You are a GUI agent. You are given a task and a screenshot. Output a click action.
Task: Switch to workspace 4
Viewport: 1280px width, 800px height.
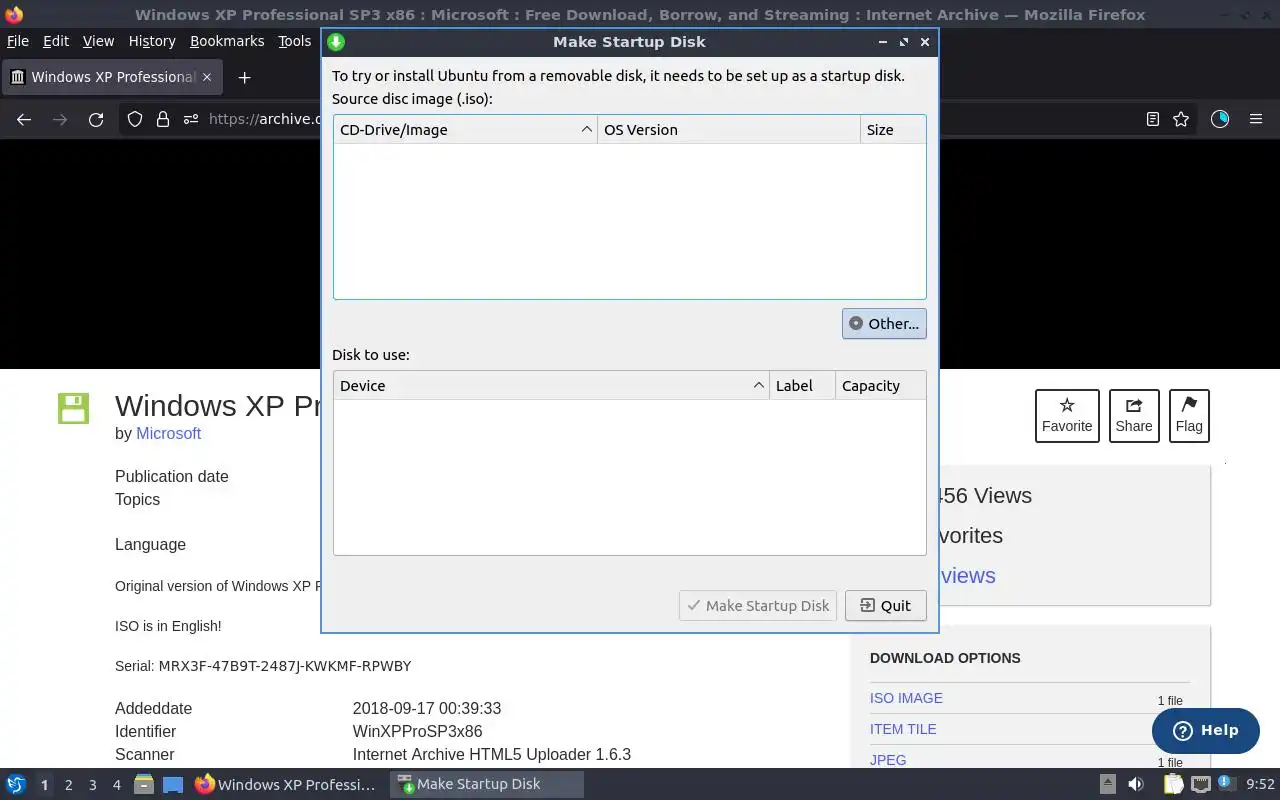point(117,785)
